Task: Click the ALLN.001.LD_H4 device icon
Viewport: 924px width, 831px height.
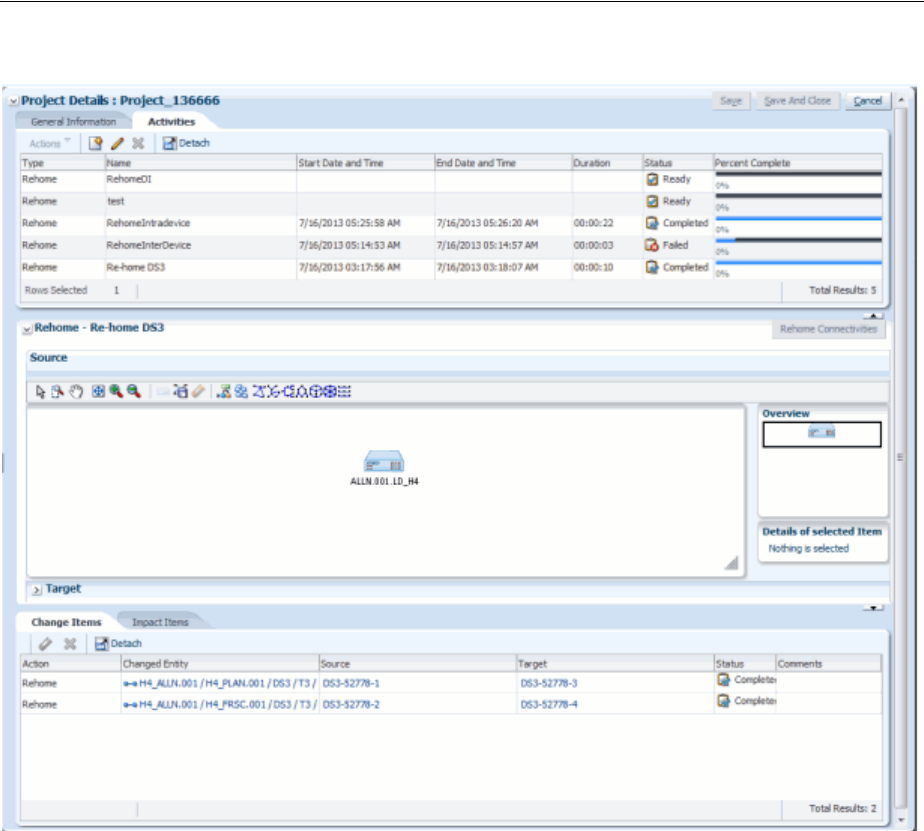Action: point(384,461)
